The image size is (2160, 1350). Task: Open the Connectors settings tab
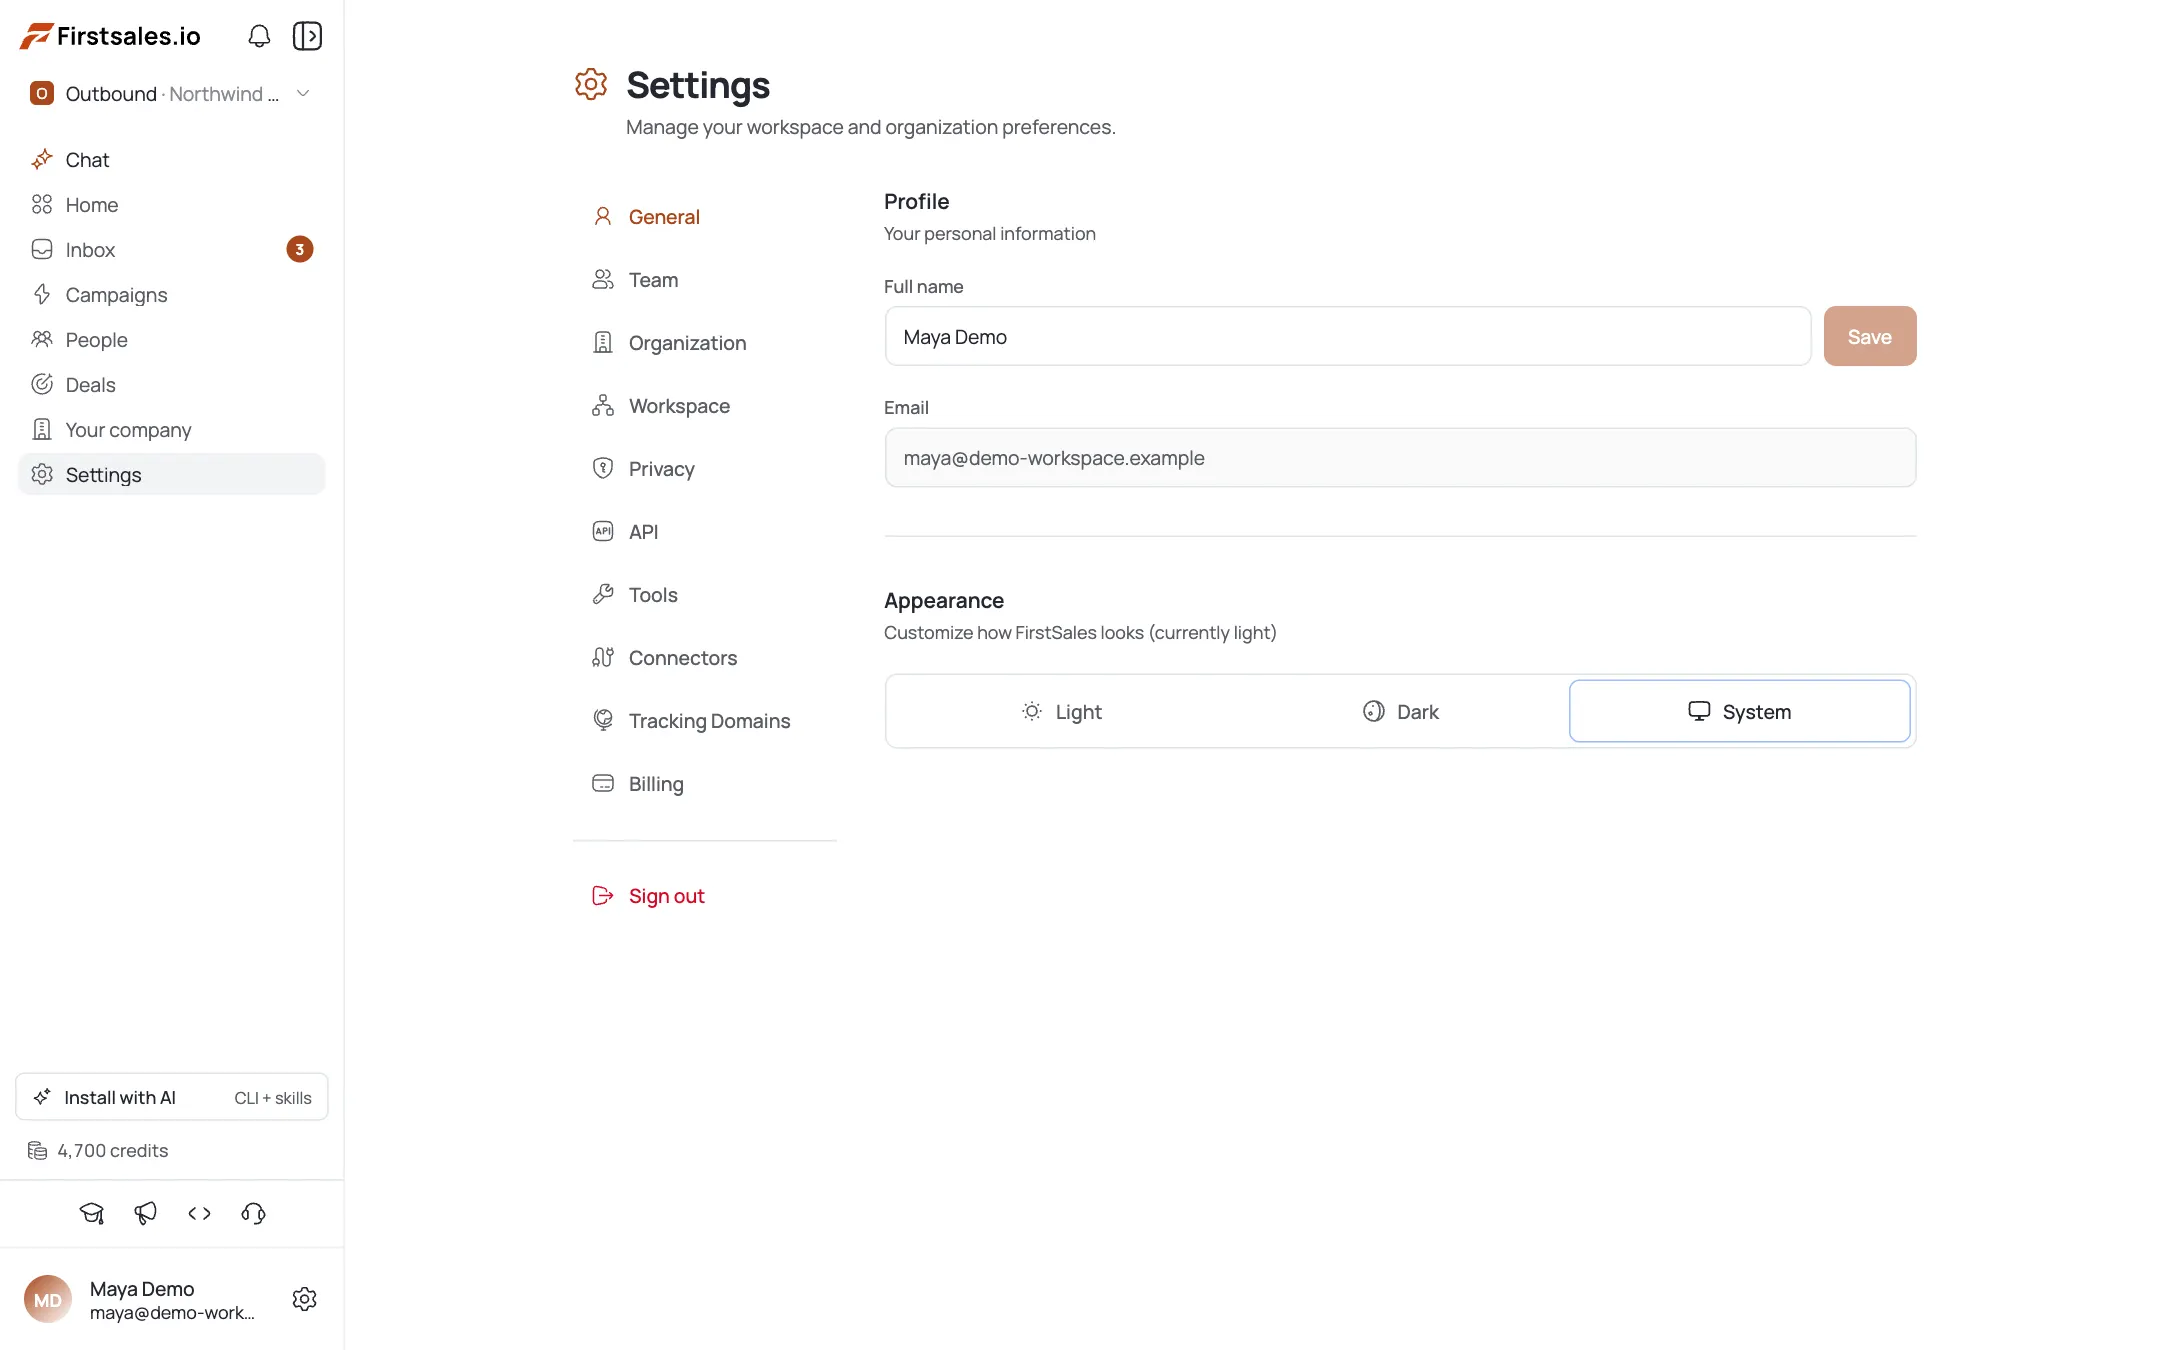click(705, 658)
